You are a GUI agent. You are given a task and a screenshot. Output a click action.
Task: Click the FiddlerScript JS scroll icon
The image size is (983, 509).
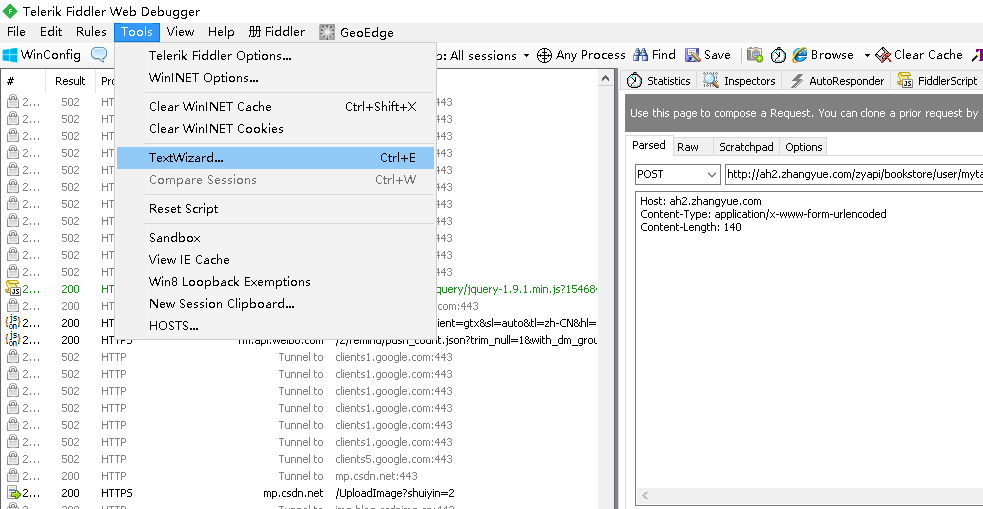click(x=905, y=81)
